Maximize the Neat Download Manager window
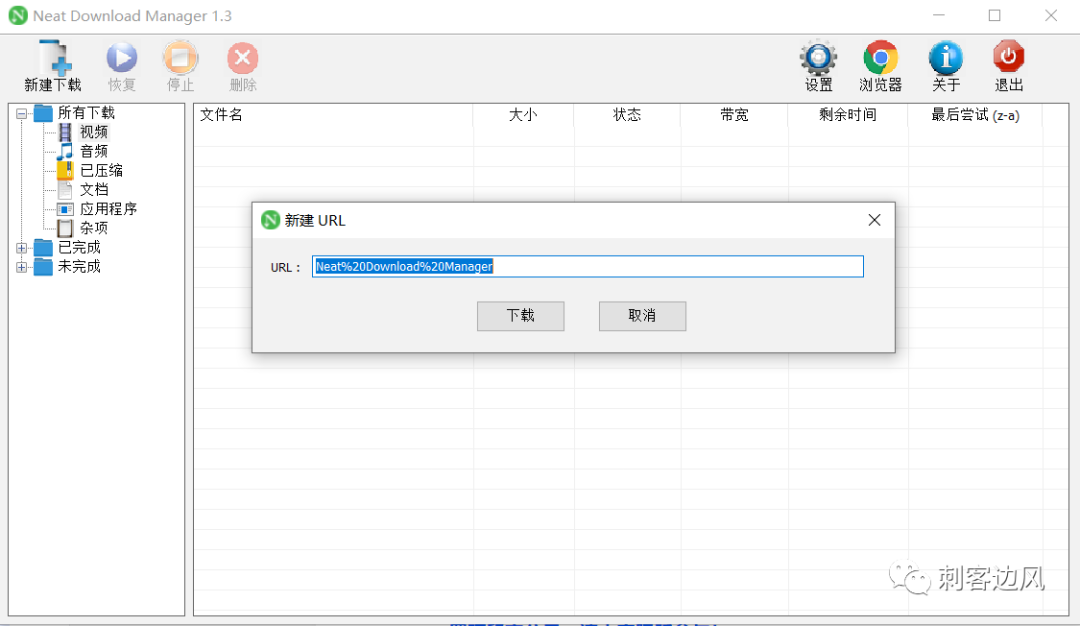The width and height of the screenshot is (1080, 626). pos(995,15)
